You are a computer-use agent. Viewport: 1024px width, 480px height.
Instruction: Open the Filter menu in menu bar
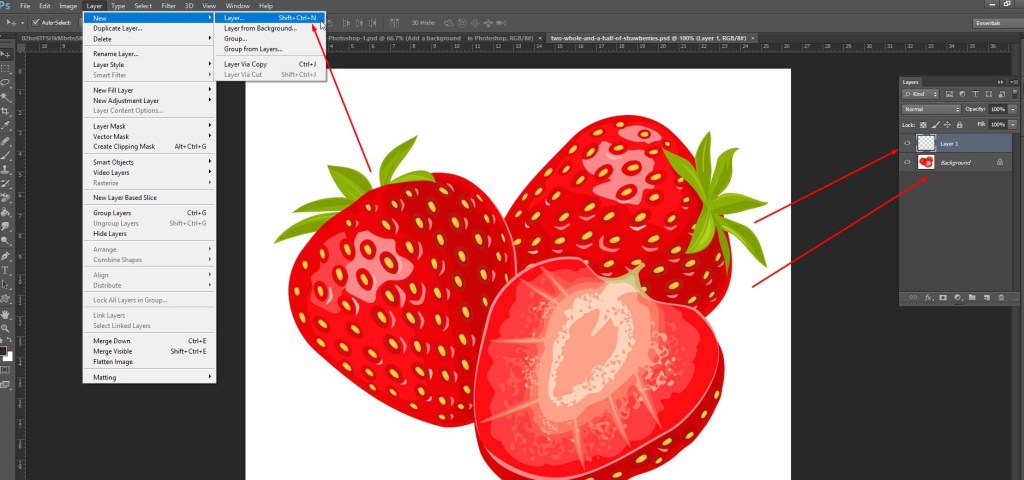(168, 6)
